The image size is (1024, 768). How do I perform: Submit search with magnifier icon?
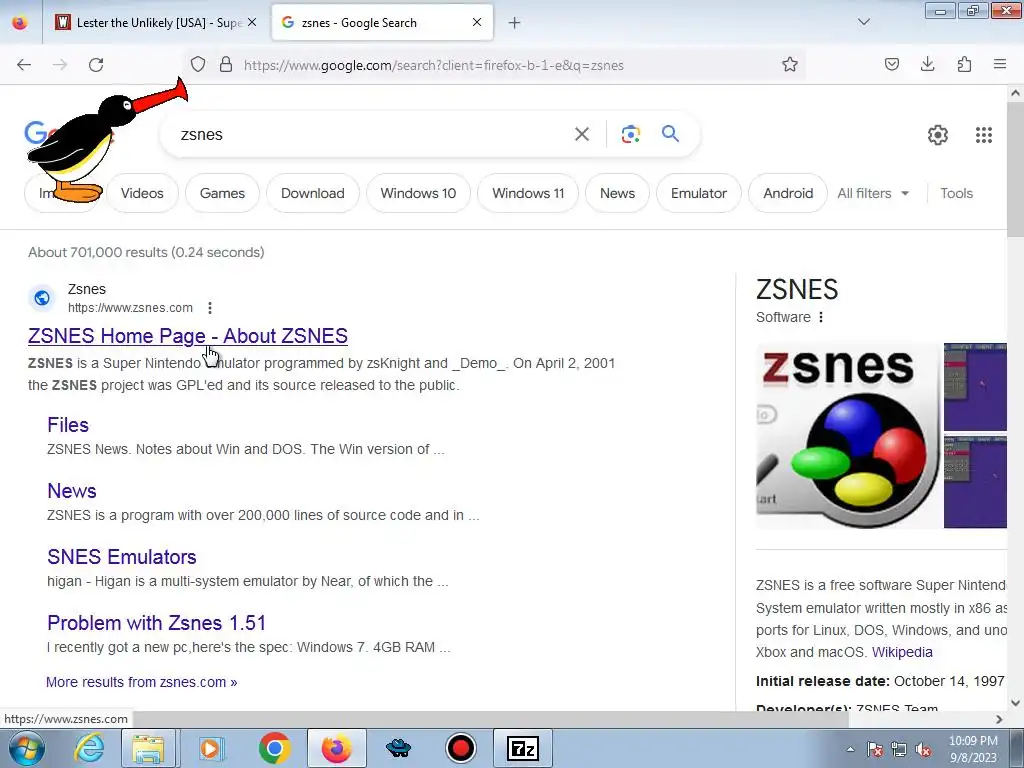click(671, 134)
